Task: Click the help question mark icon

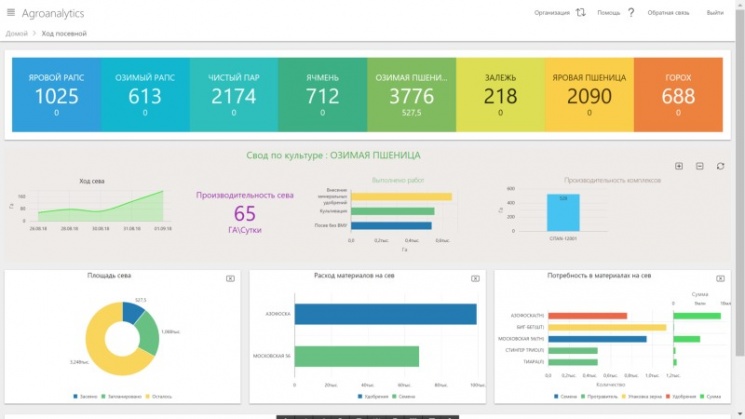Action: click(x=631, y=12)
